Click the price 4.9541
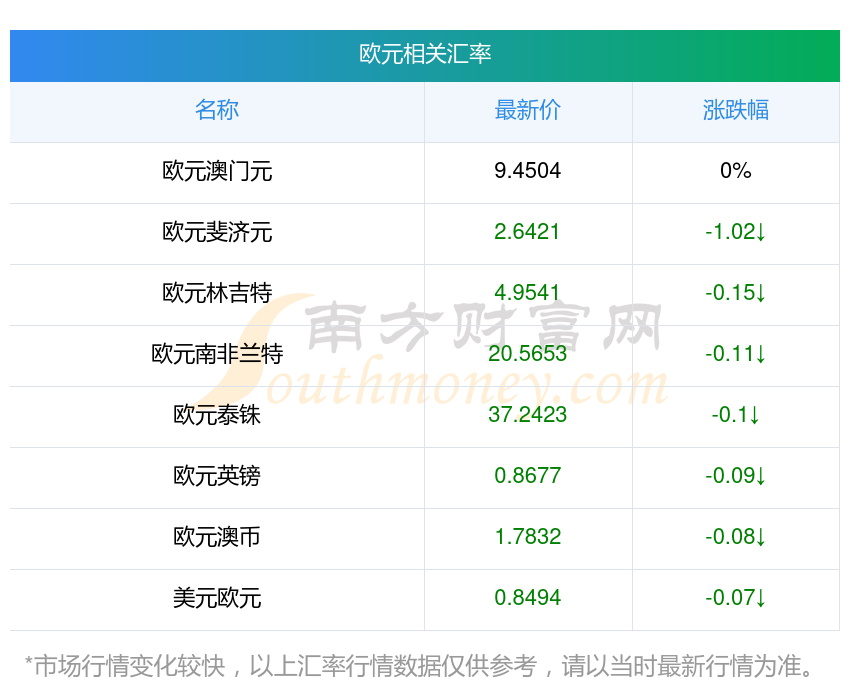 point(527,293)
